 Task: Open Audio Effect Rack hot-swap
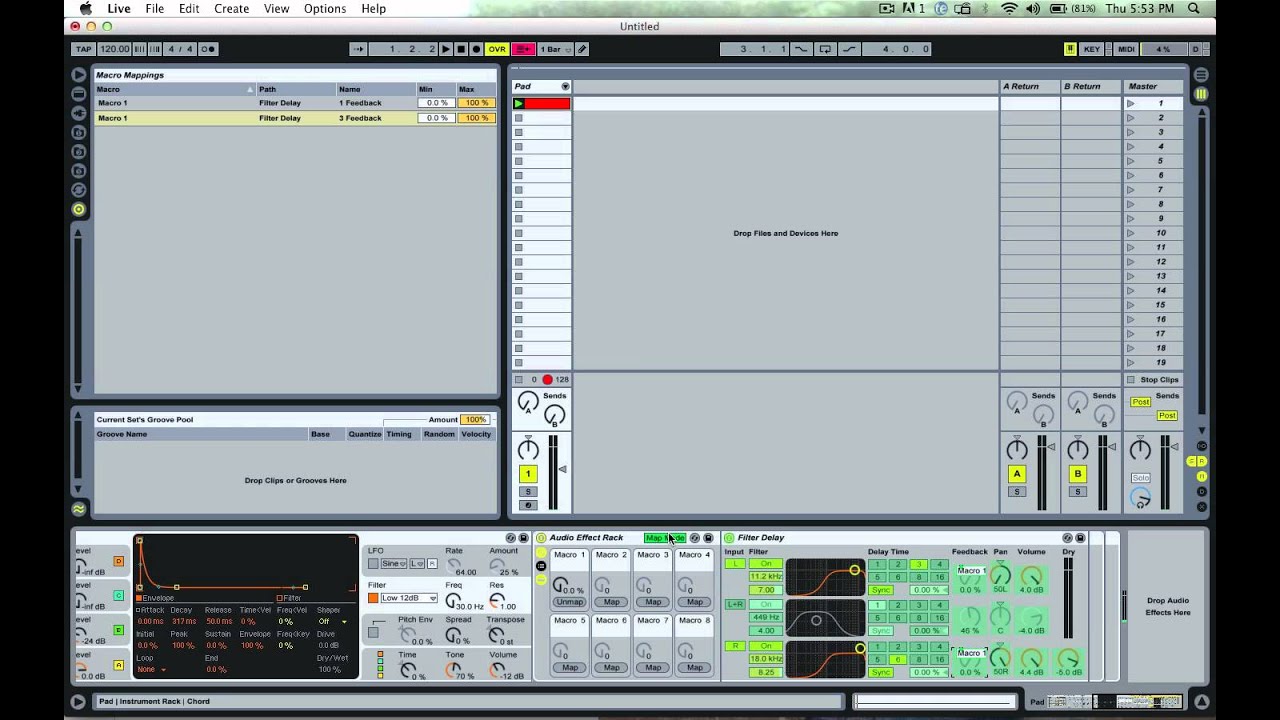[695, 538]
